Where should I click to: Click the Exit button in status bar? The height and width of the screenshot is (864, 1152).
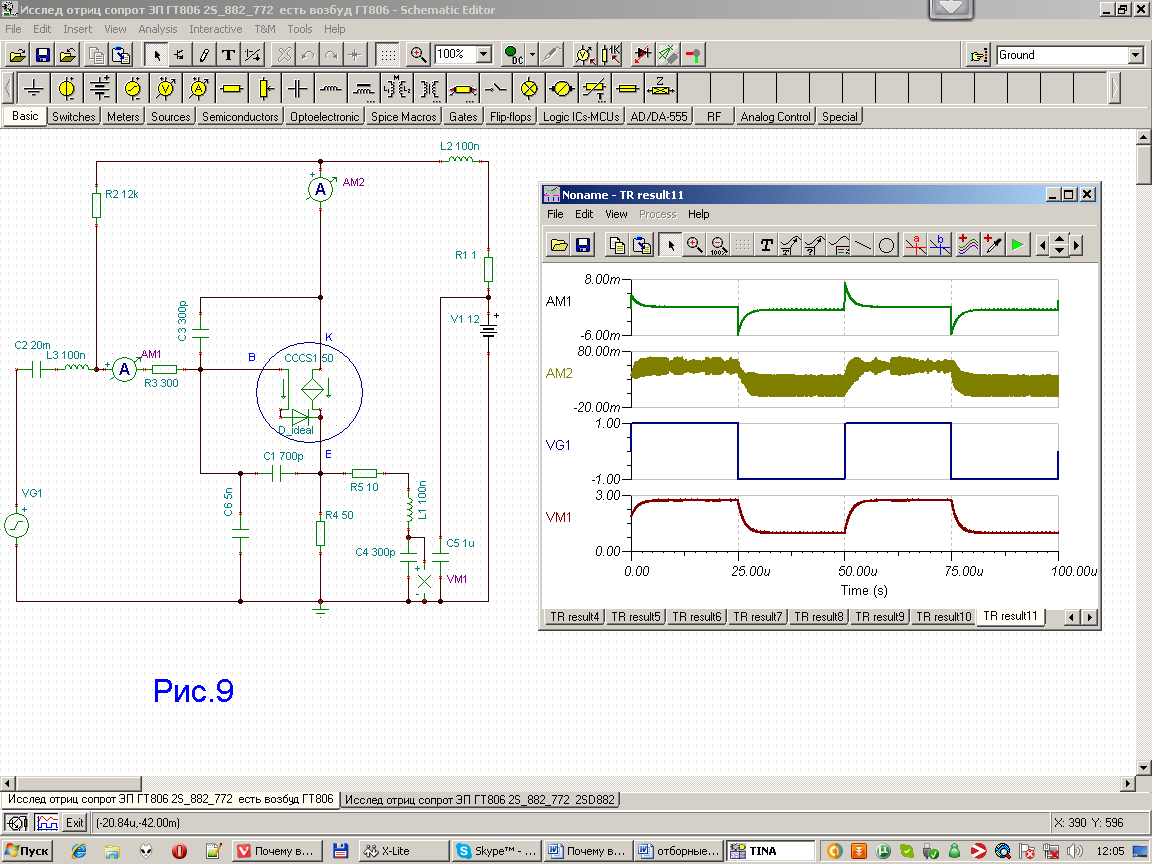(74, 823)
